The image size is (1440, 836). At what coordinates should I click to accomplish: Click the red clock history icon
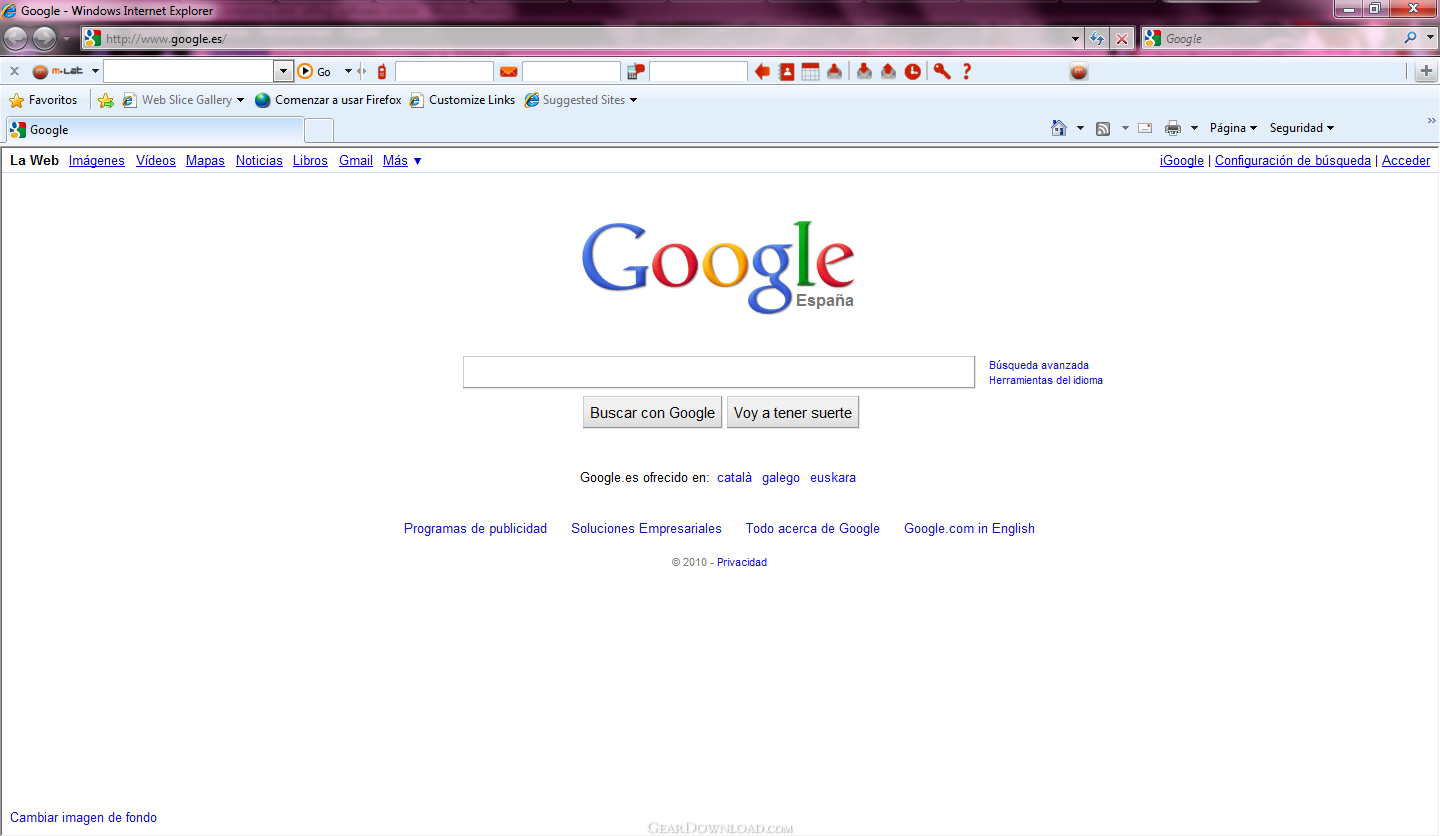pyautogui.click(x=913, y=71)
